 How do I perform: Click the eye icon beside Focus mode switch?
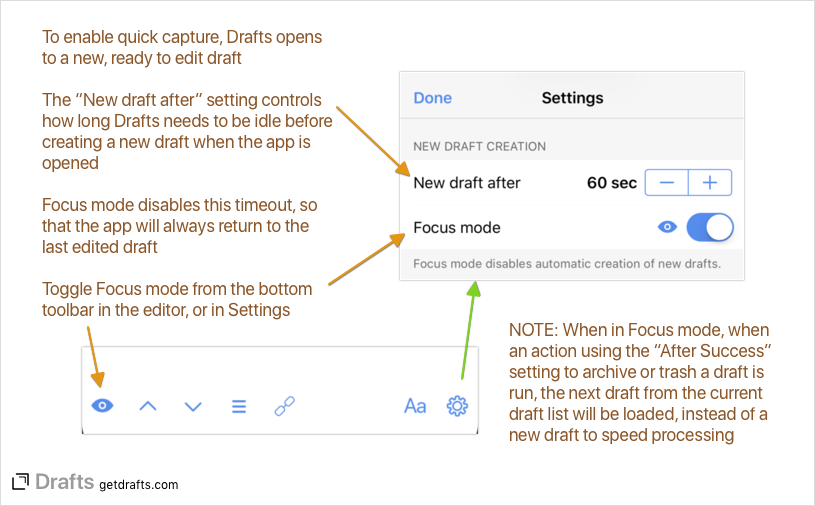[667, 227]
